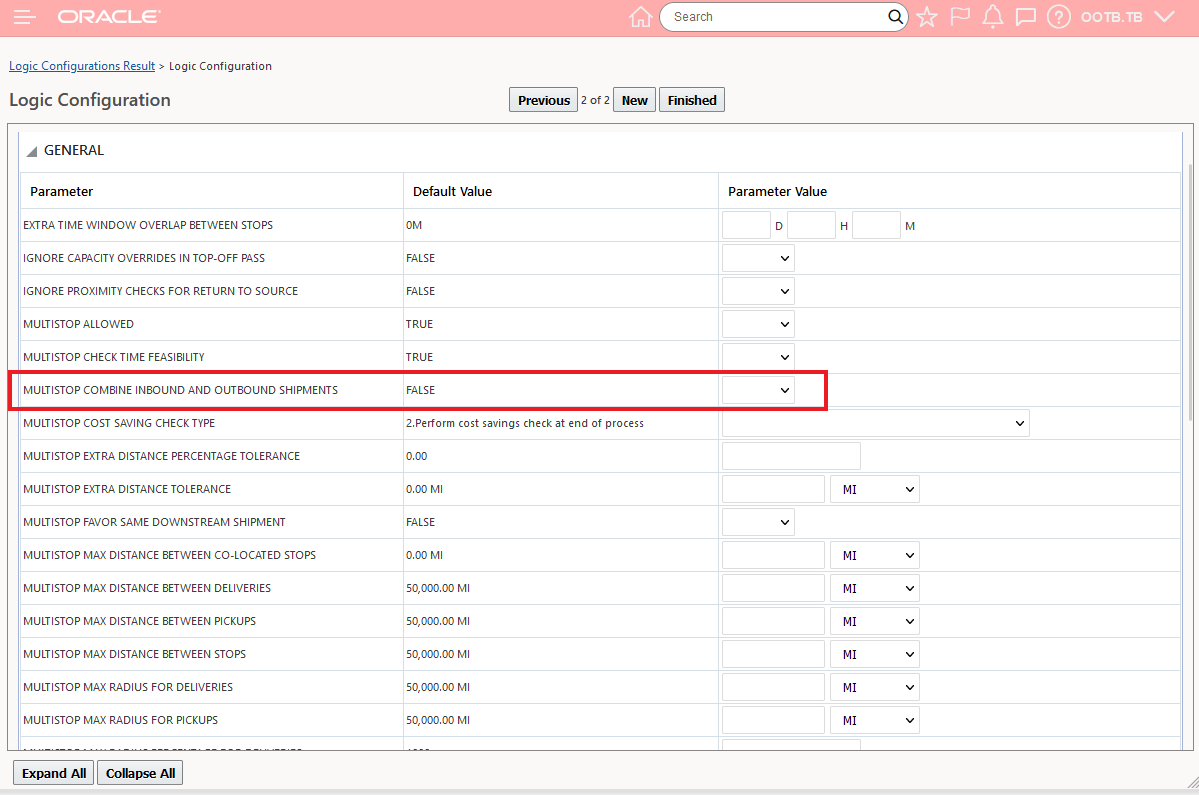The width and height of the screenshot is (1199, 795).
Task: Open Multistop Cost Saving Check Type dropdown
Action: (875, 423)
